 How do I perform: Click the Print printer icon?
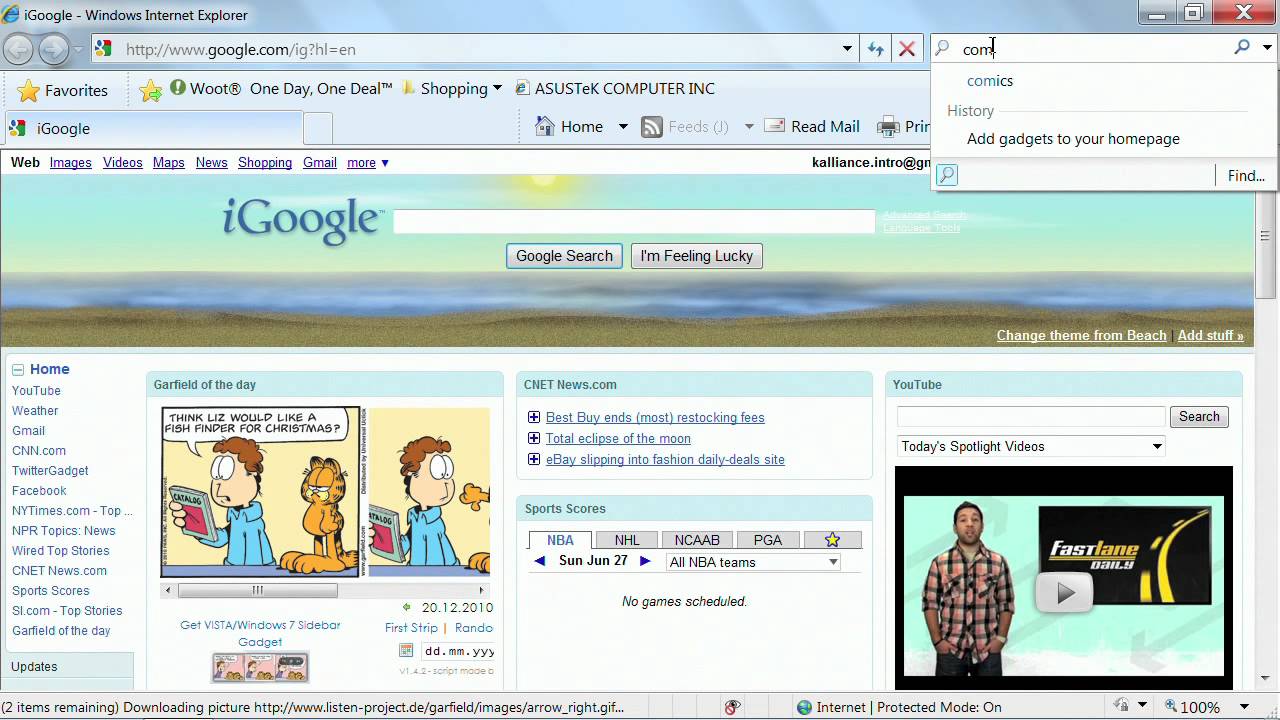(x=888, y=127)
